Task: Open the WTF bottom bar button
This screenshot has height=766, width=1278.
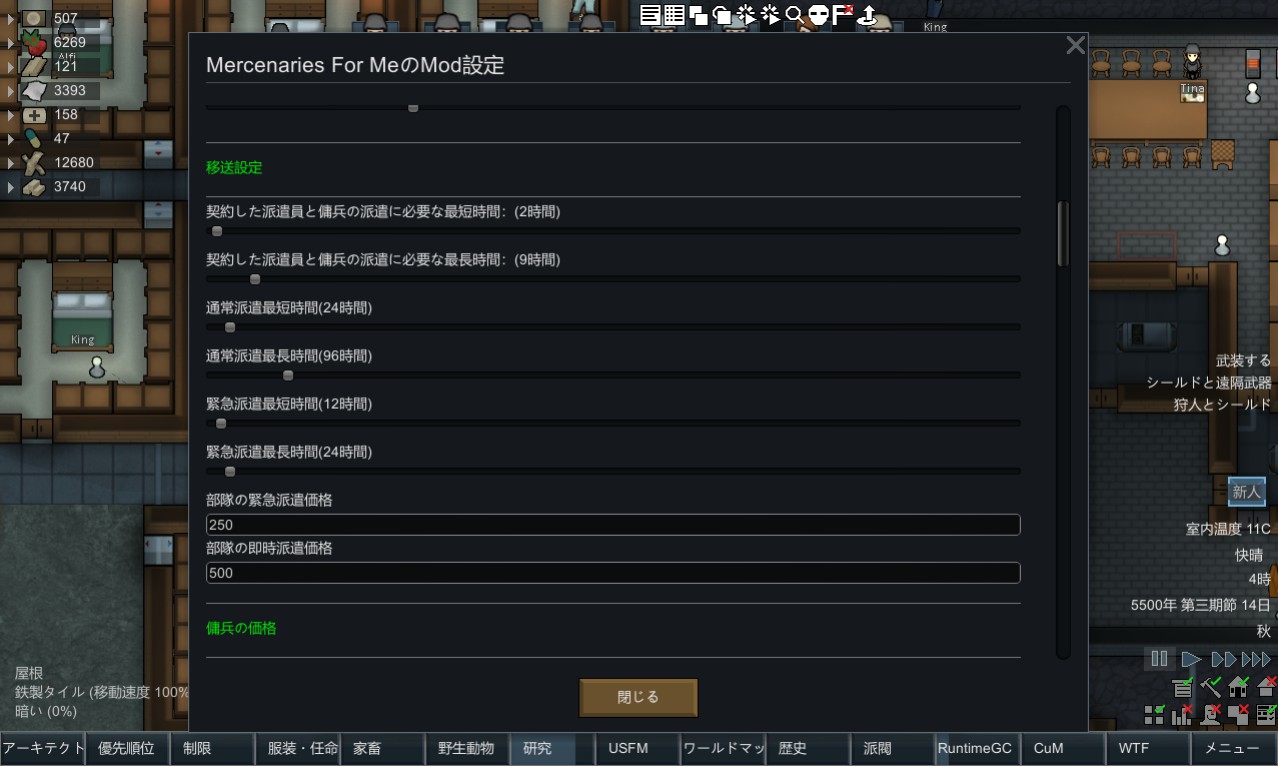Action: [1147, 748]
